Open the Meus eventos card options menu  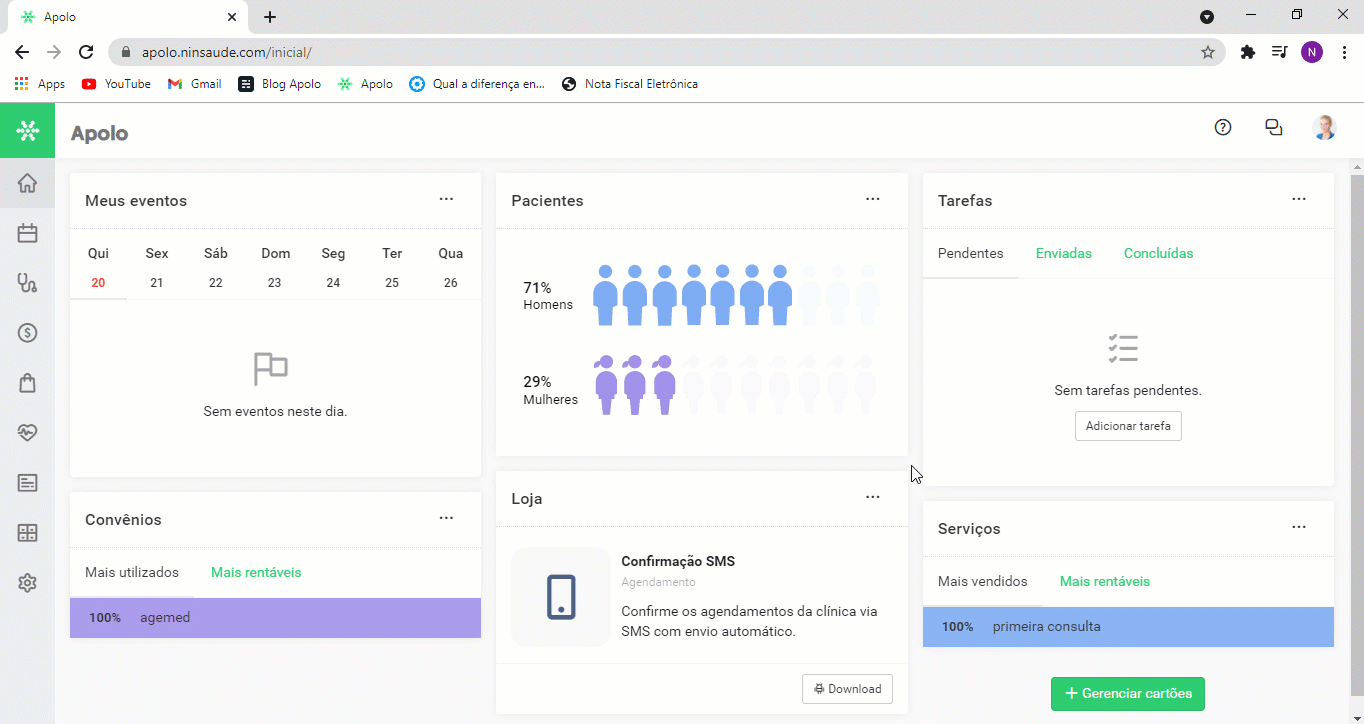pyautogui.click(x=446, y=199)
